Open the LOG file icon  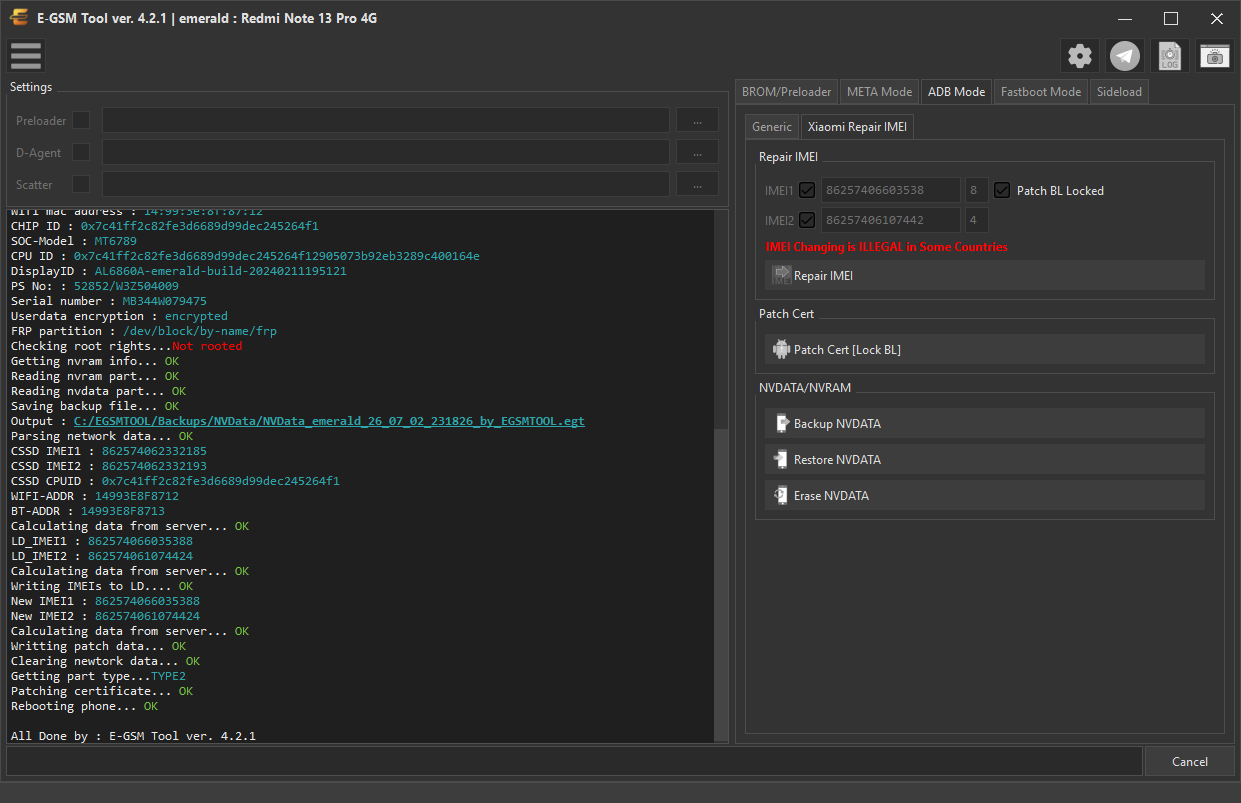coord(1170,56)
